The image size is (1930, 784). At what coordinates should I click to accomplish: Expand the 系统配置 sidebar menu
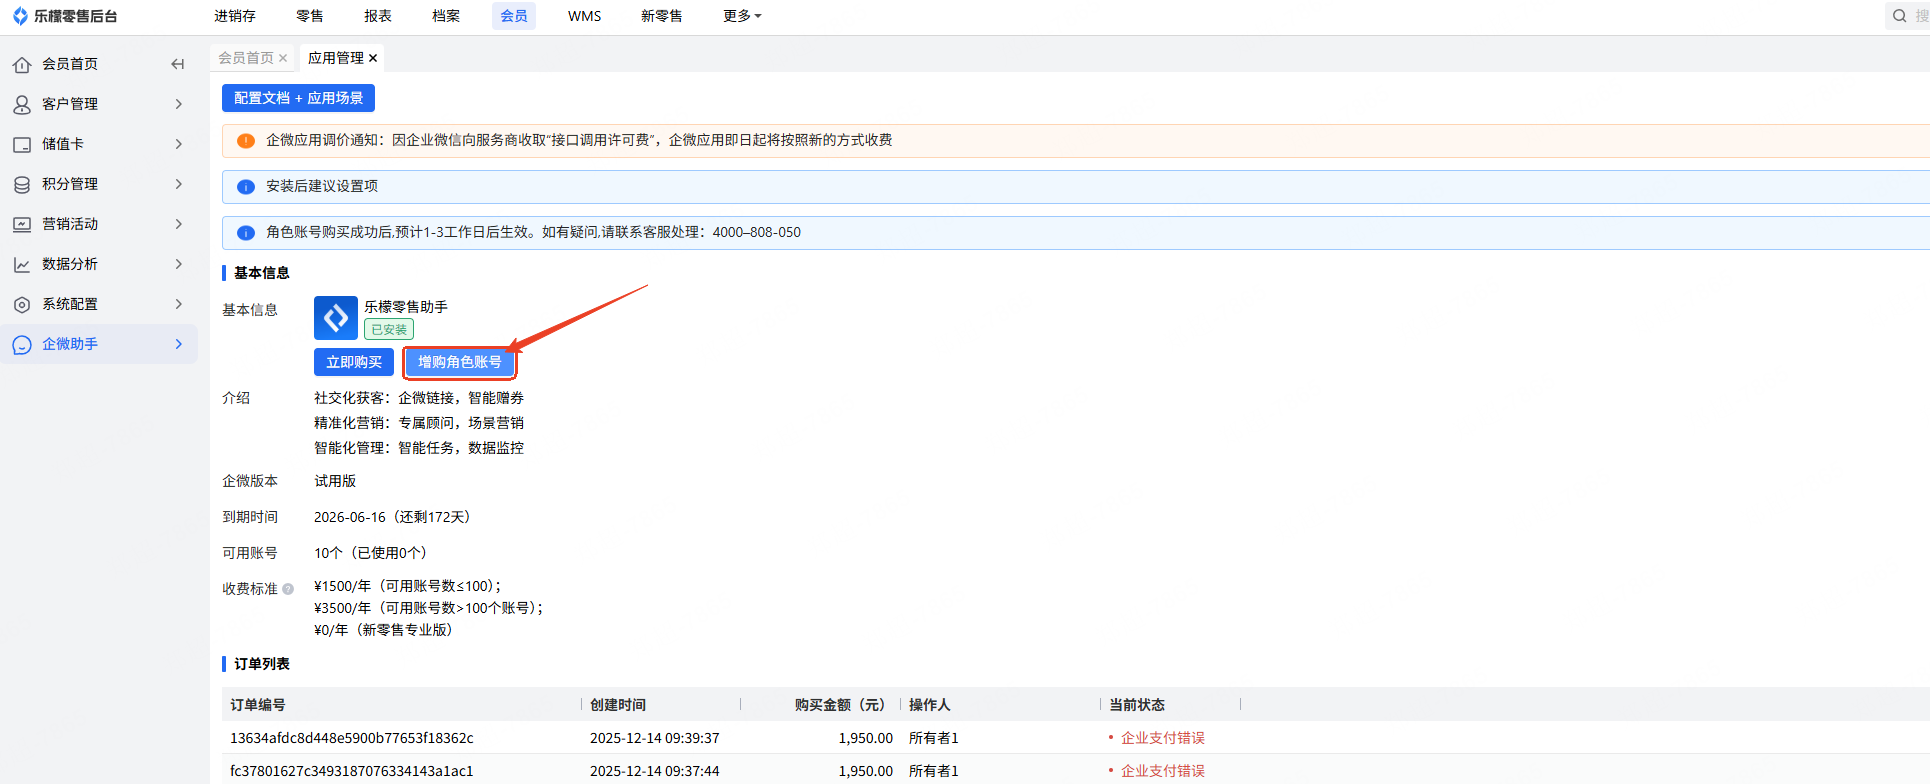coord(179,304)
